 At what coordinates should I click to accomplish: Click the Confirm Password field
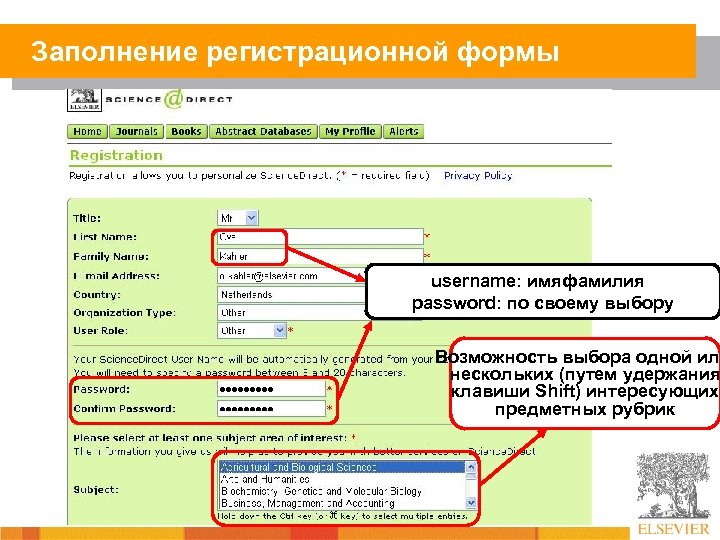pyautogui.click(x=271, y=409)
